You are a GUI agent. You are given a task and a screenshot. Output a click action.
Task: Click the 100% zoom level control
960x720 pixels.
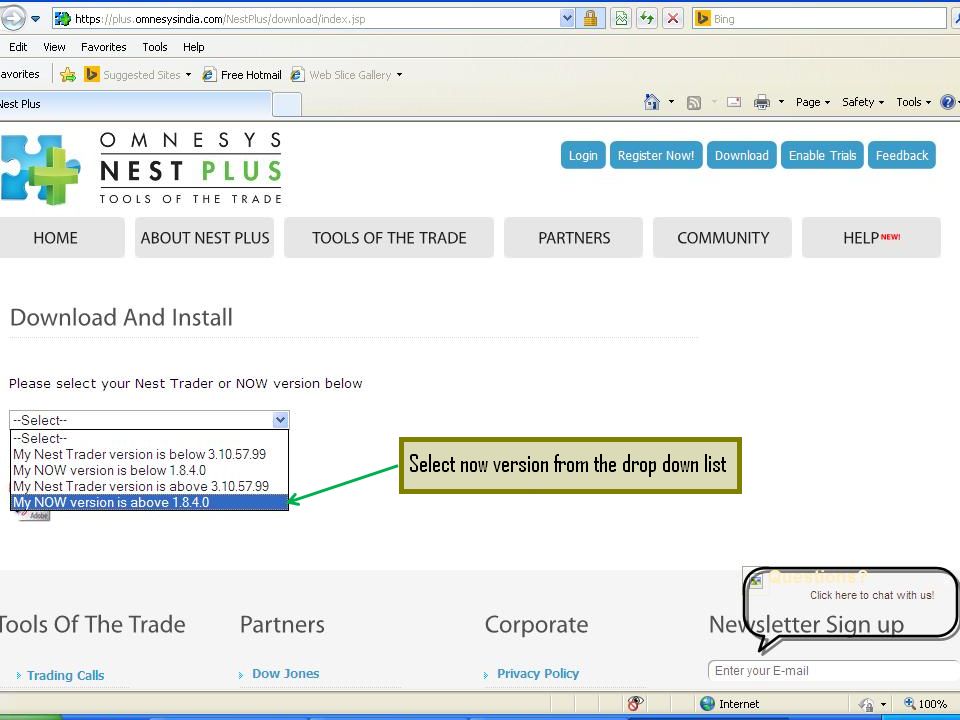click(926, 704)
